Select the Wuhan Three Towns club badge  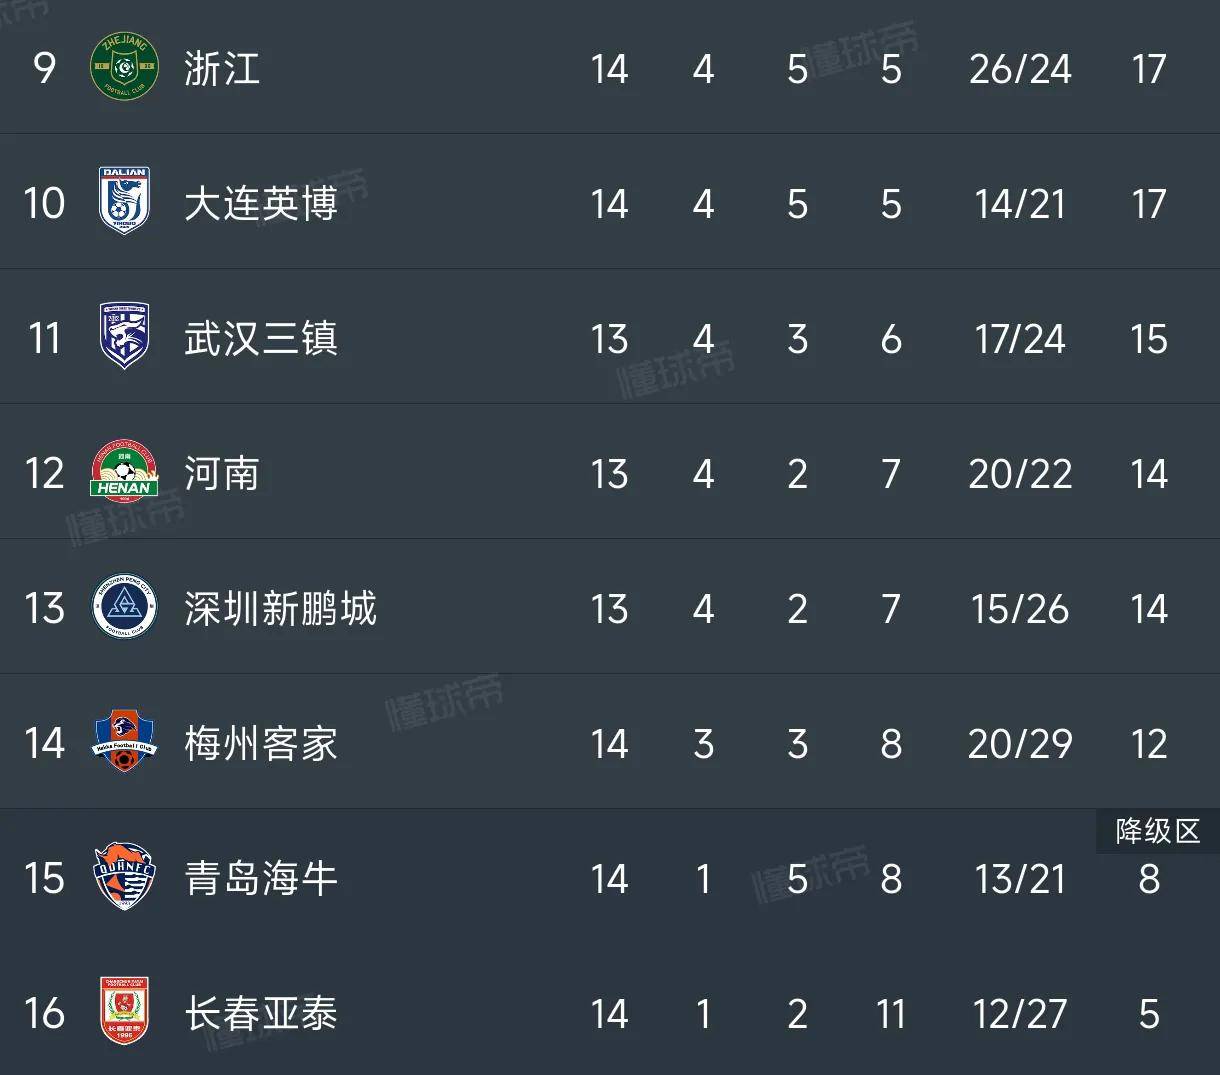click(125, 337)
